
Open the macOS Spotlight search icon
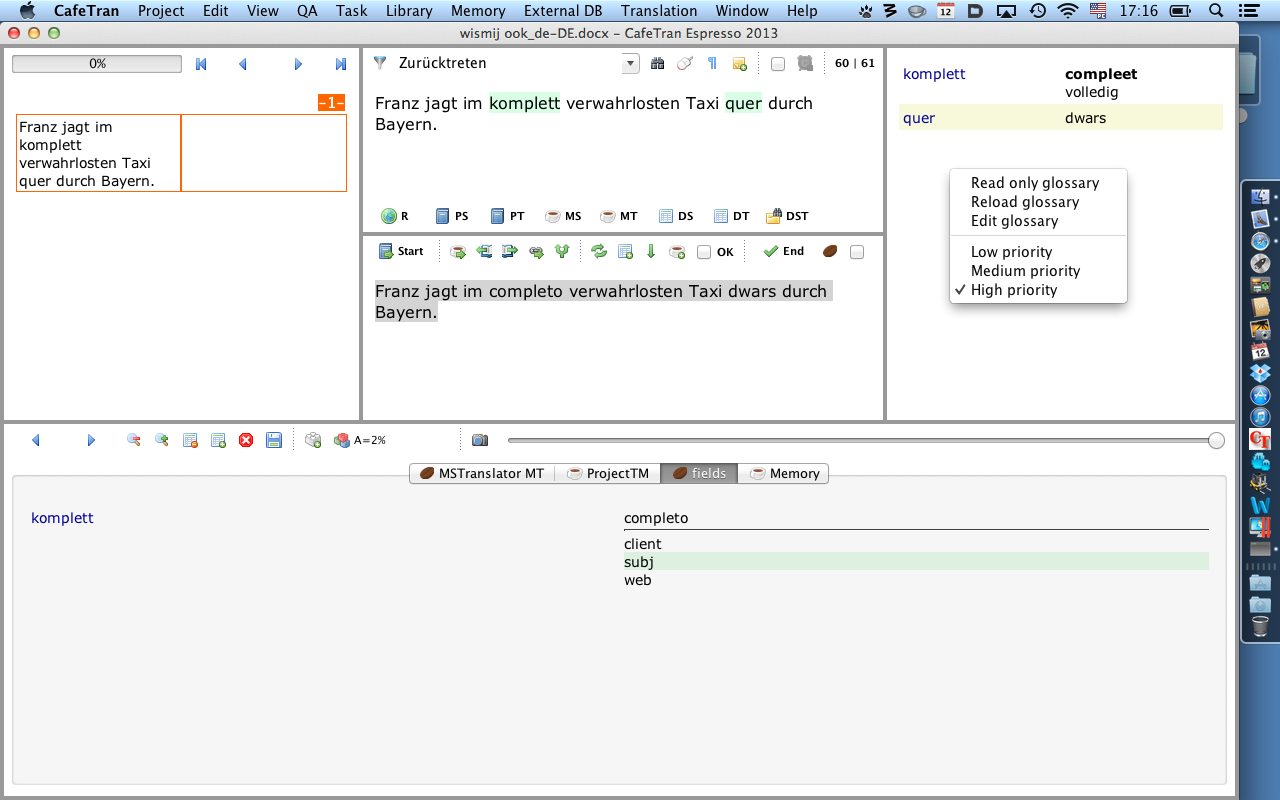pyautogui.click(x=1217, y=11)
